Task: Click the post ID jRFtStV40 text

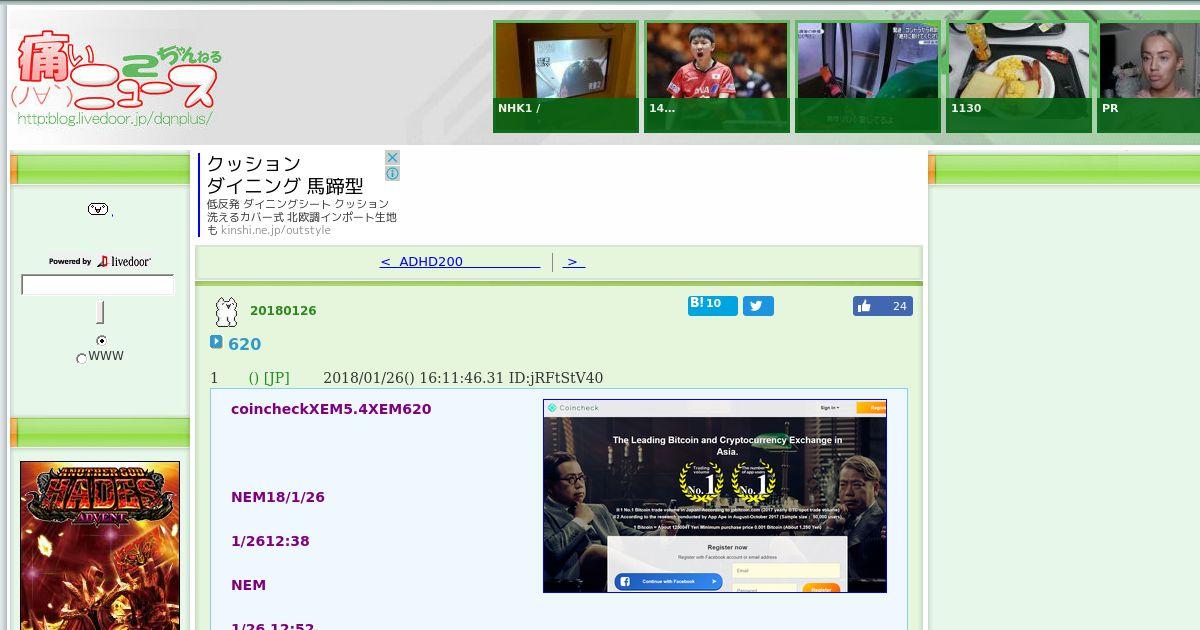Action: pos(556,378)
